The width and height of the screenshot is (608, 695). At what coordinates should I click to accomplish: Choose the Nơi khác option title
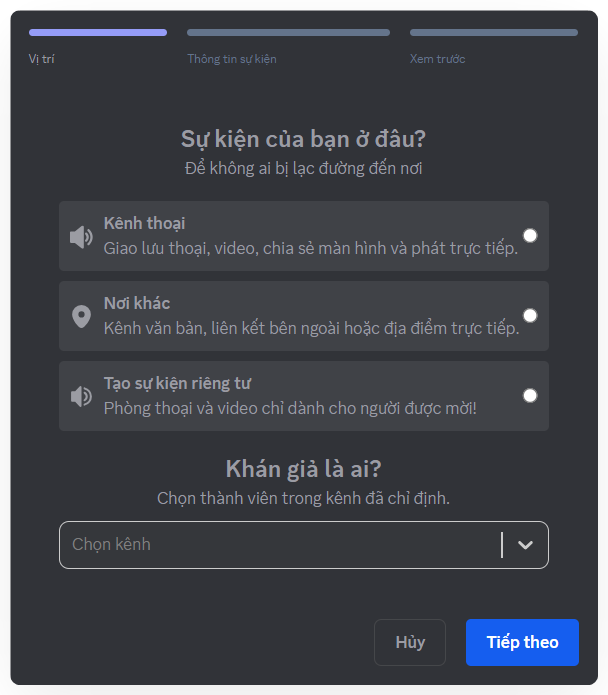137,303
